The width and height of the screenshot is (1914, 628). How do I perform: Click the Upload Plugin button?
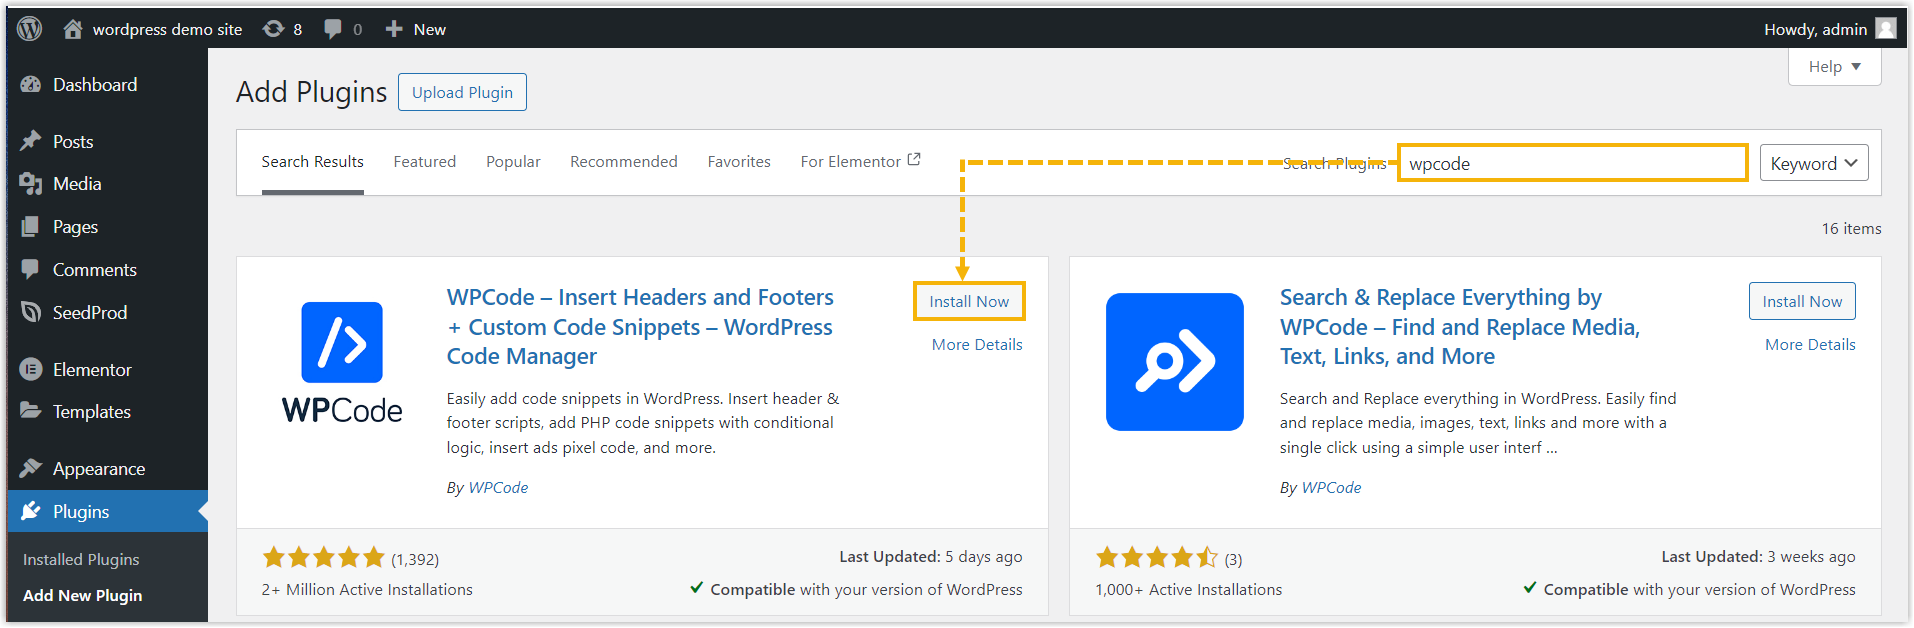(462, 93)
